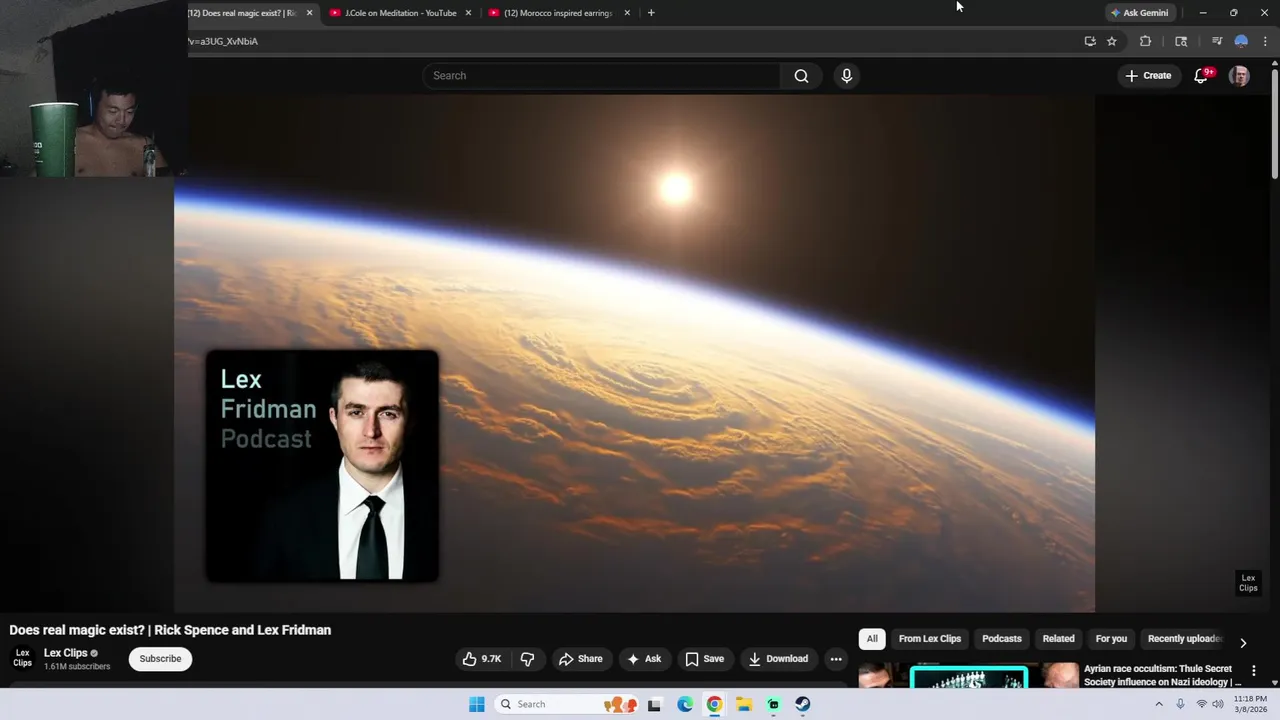Close the 'Does real magic exist?' tab
The height and width of the screenshot is (720, 1280).
[309, 13]
